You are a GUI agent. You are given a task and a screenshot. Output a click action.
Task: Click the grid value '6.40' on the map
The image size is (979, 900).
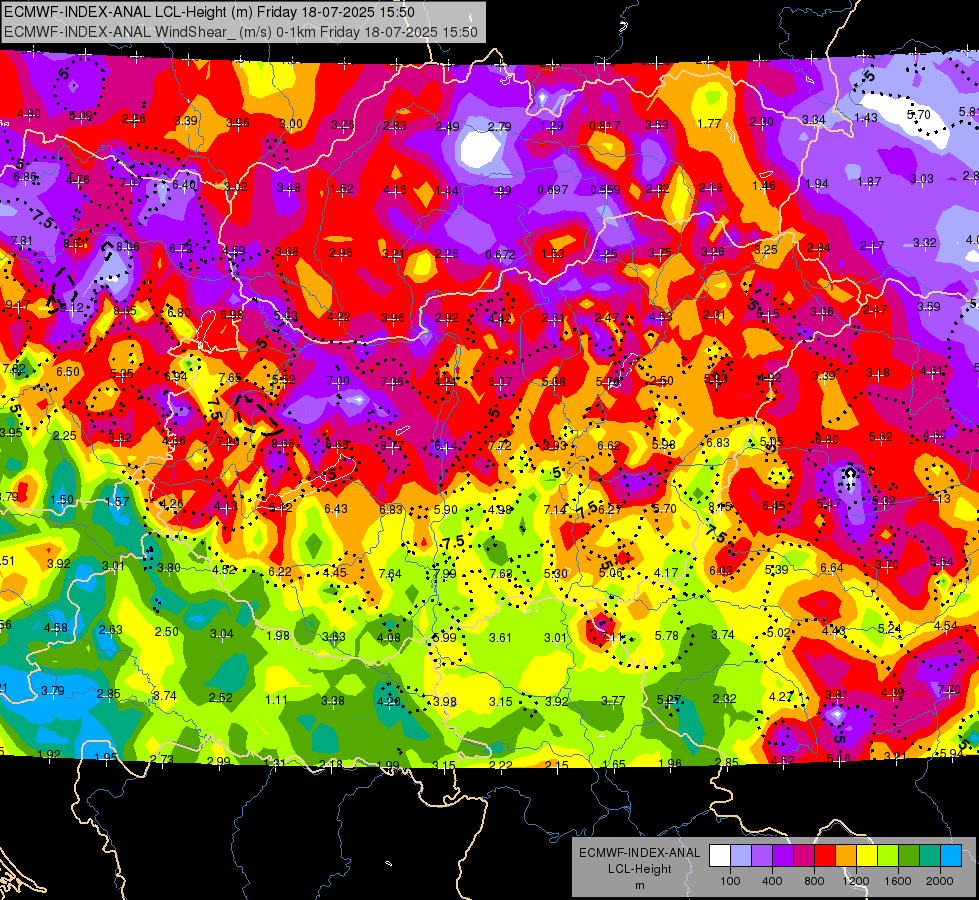tap(184, 184)
